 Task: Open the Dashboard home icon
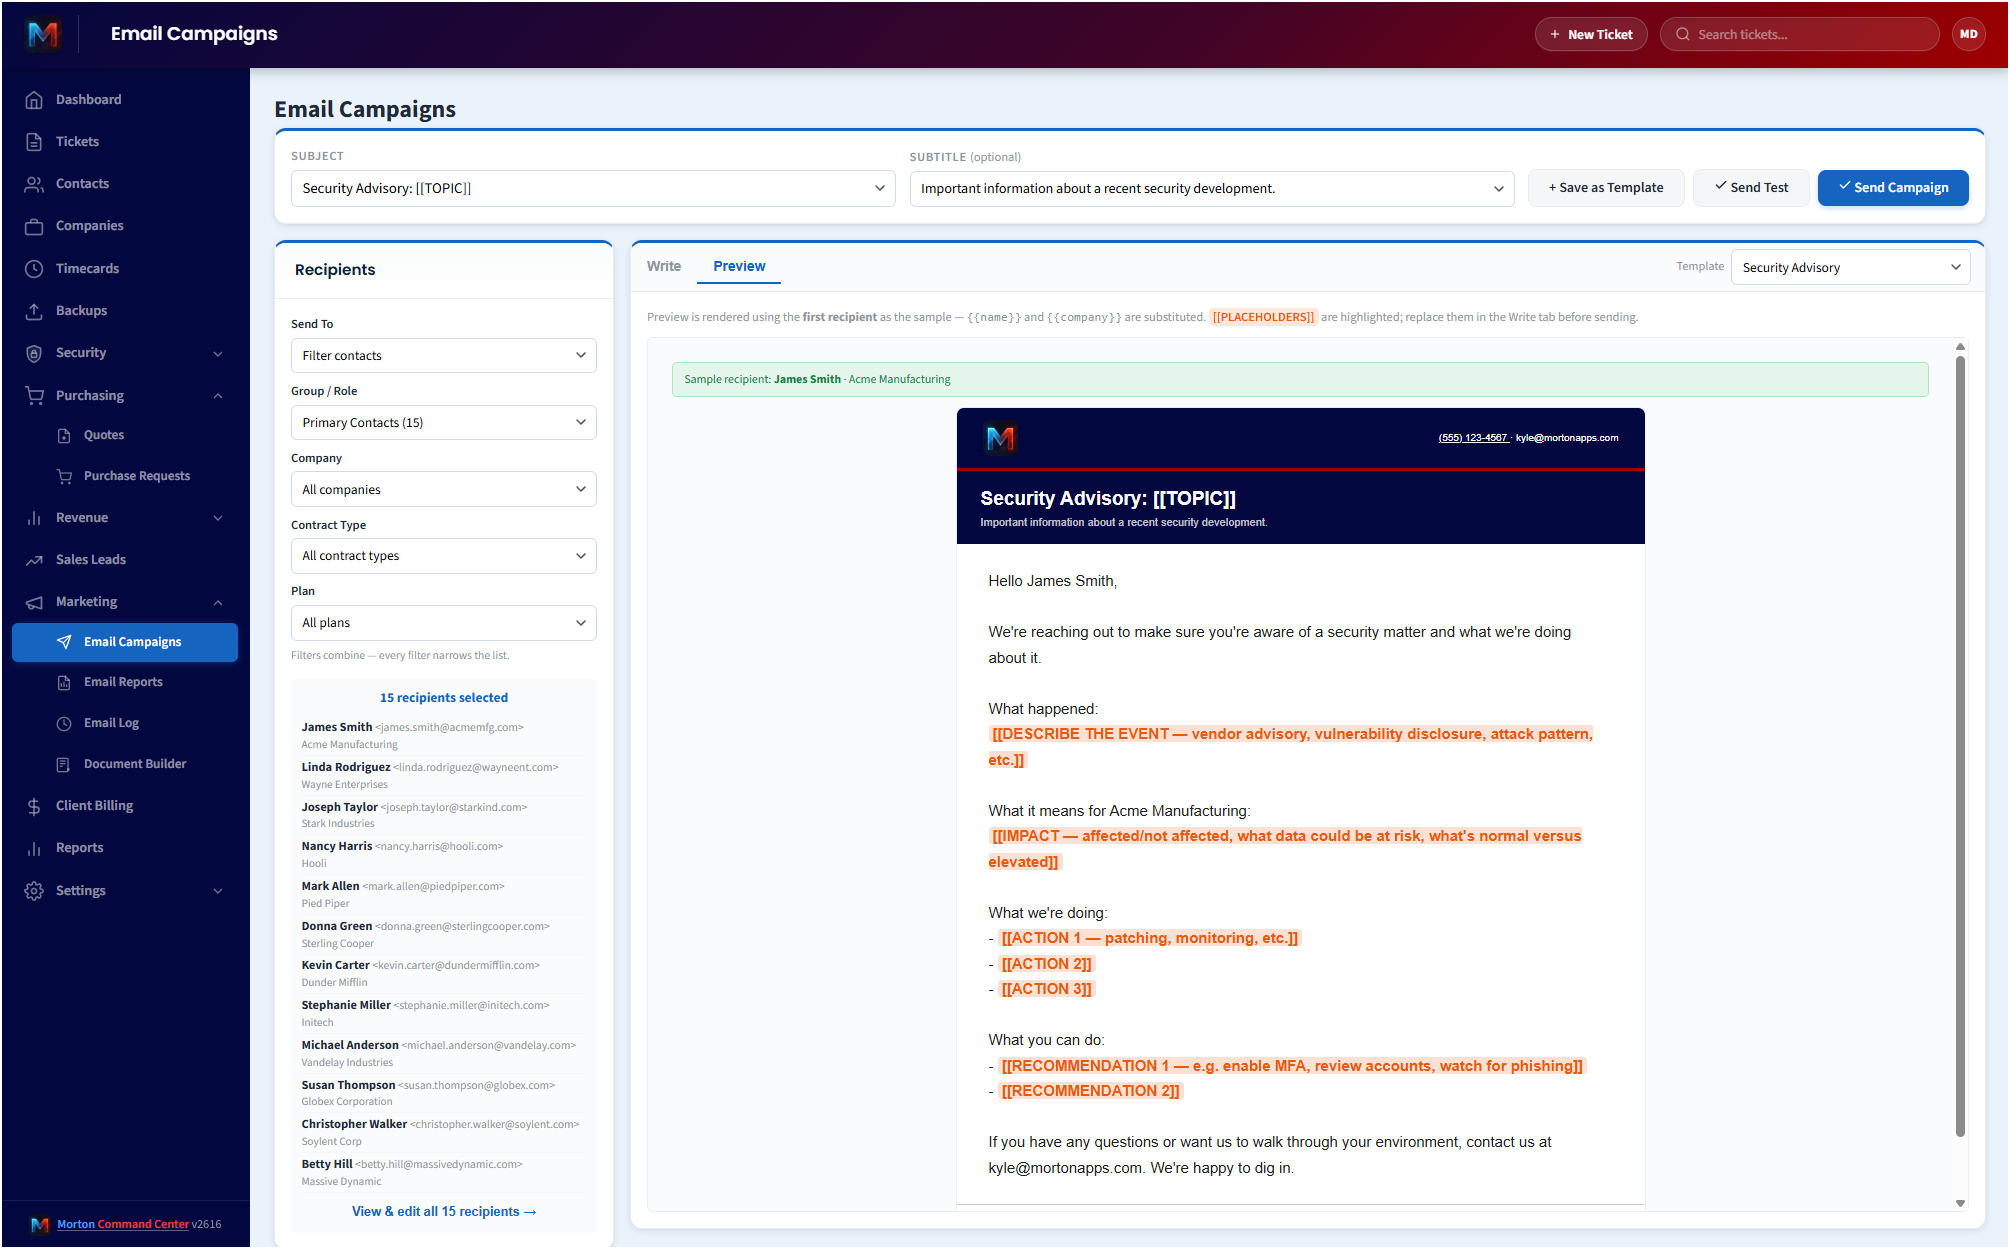34,99
